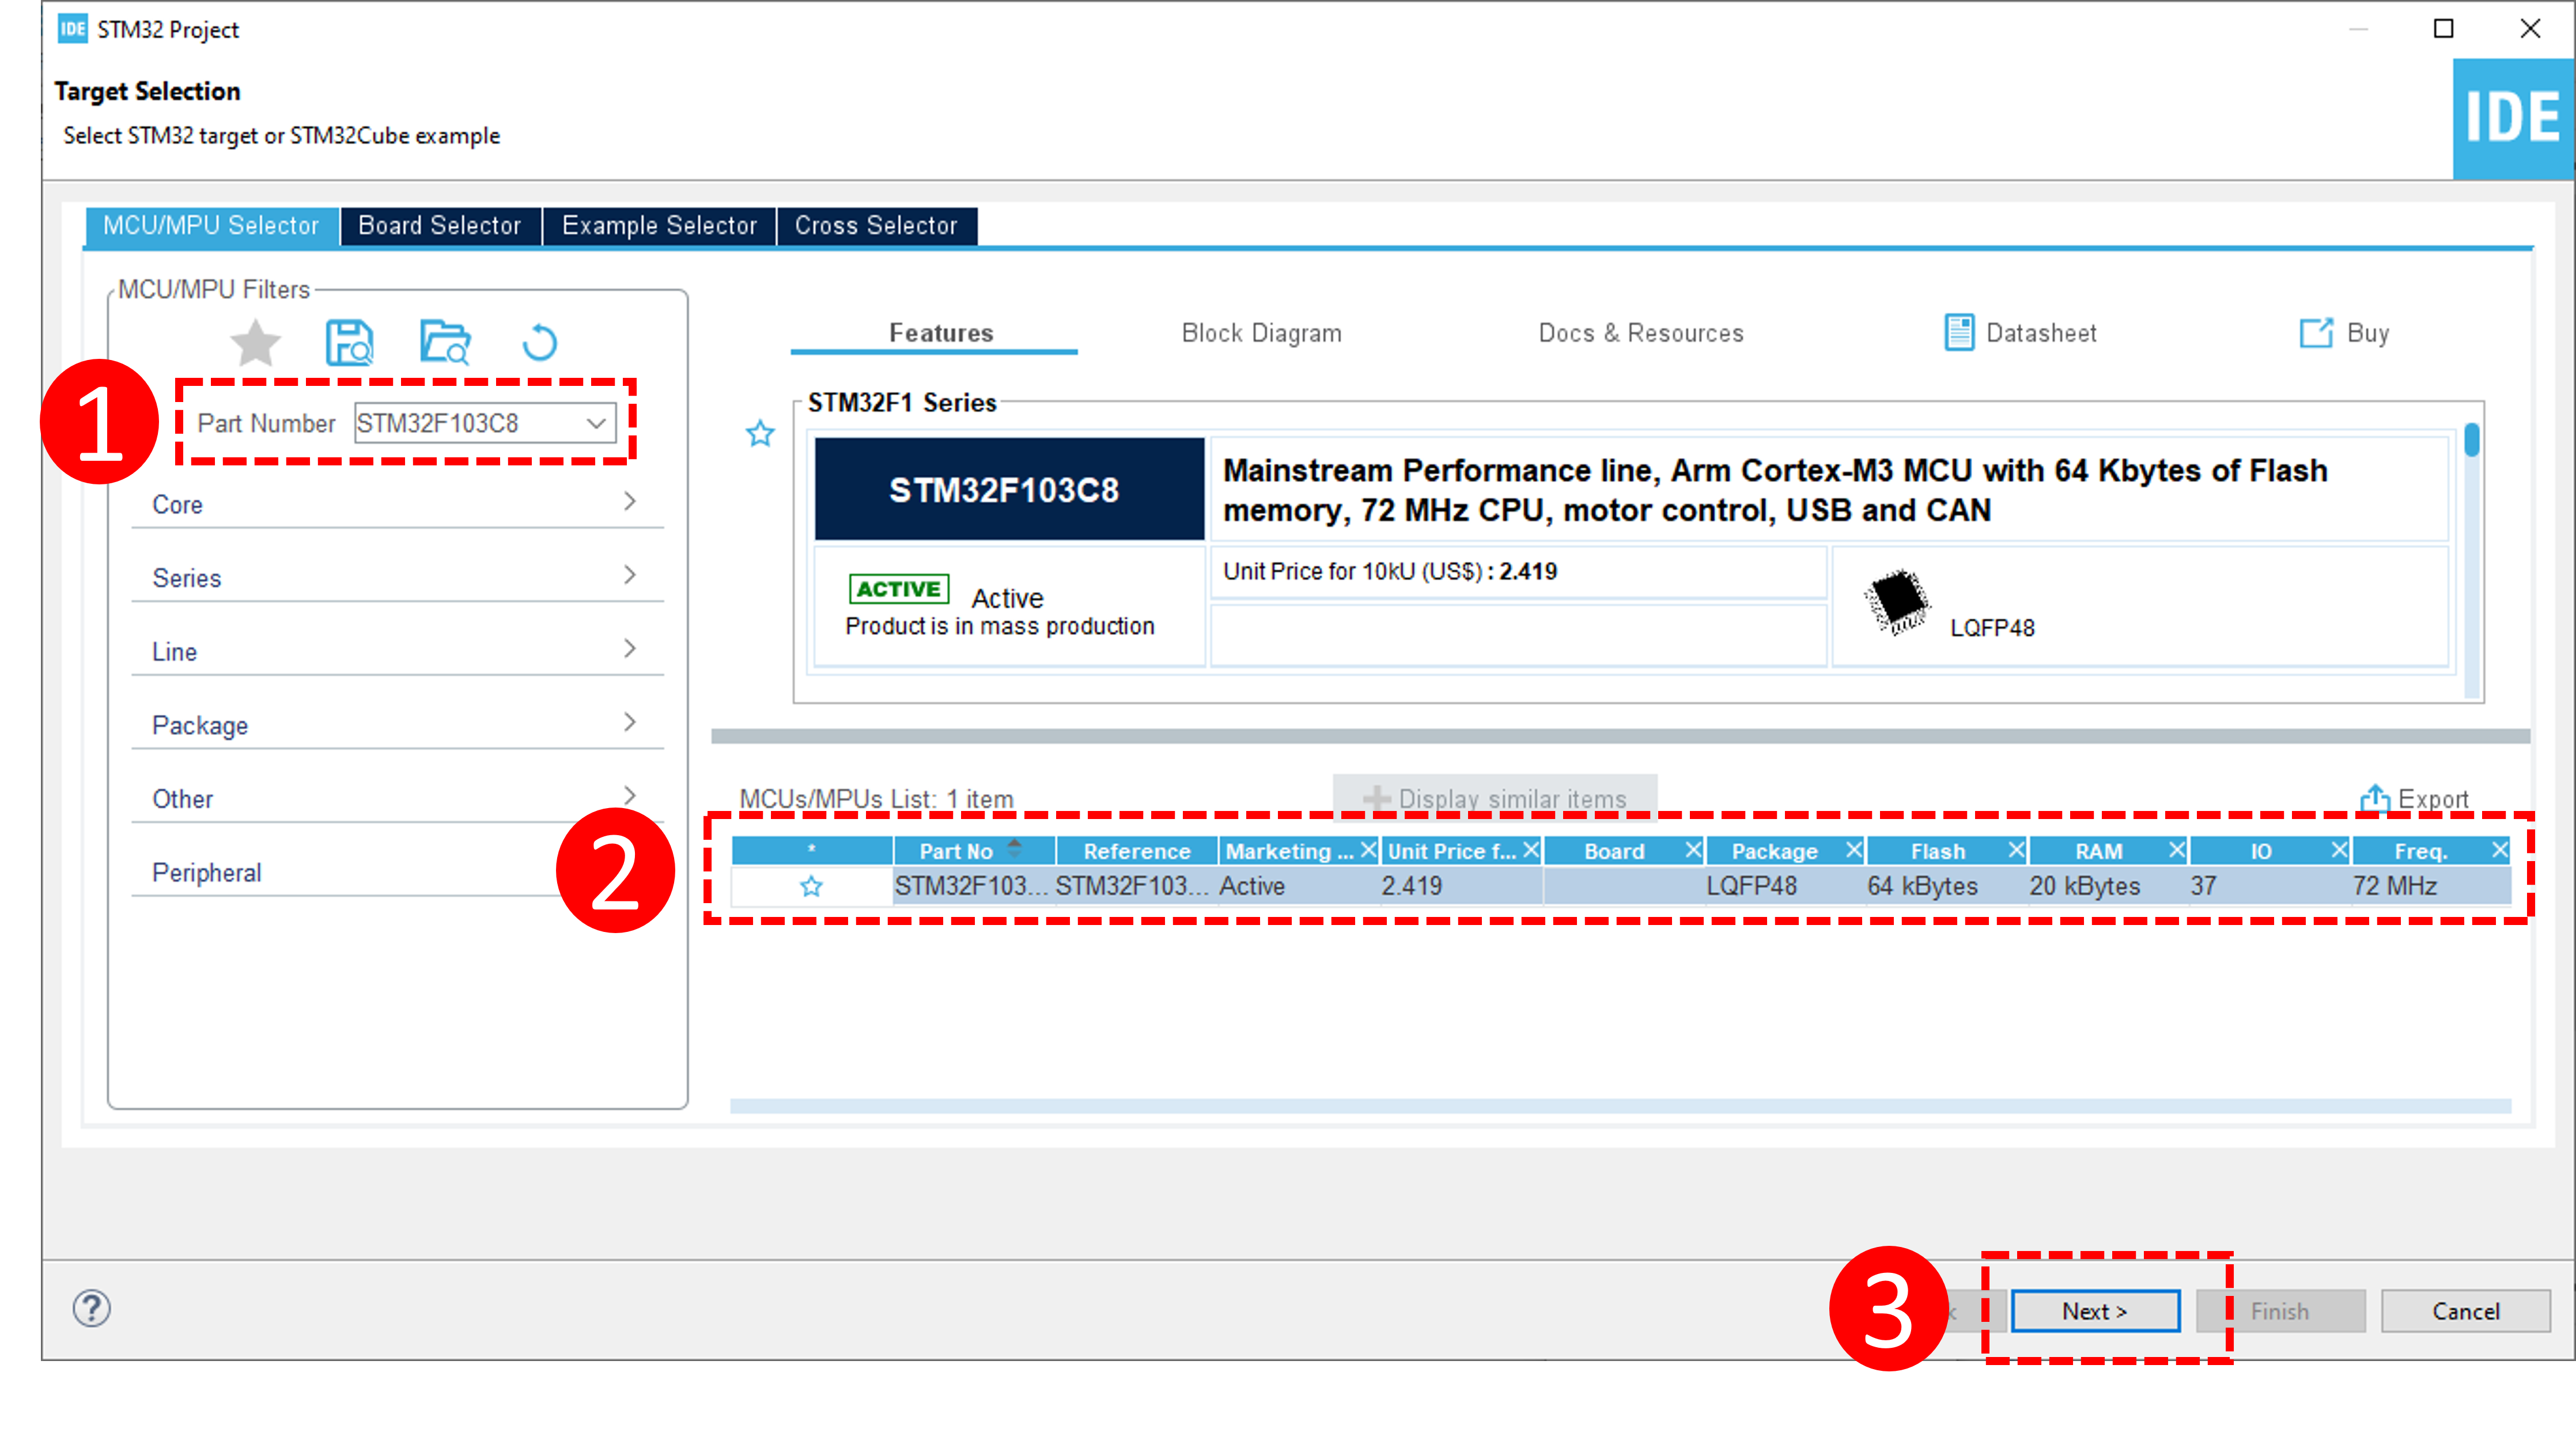This screenshot has height=1448, width=2576.
Task: Maximize the STM32 Project window
Action: [2443, 29]
